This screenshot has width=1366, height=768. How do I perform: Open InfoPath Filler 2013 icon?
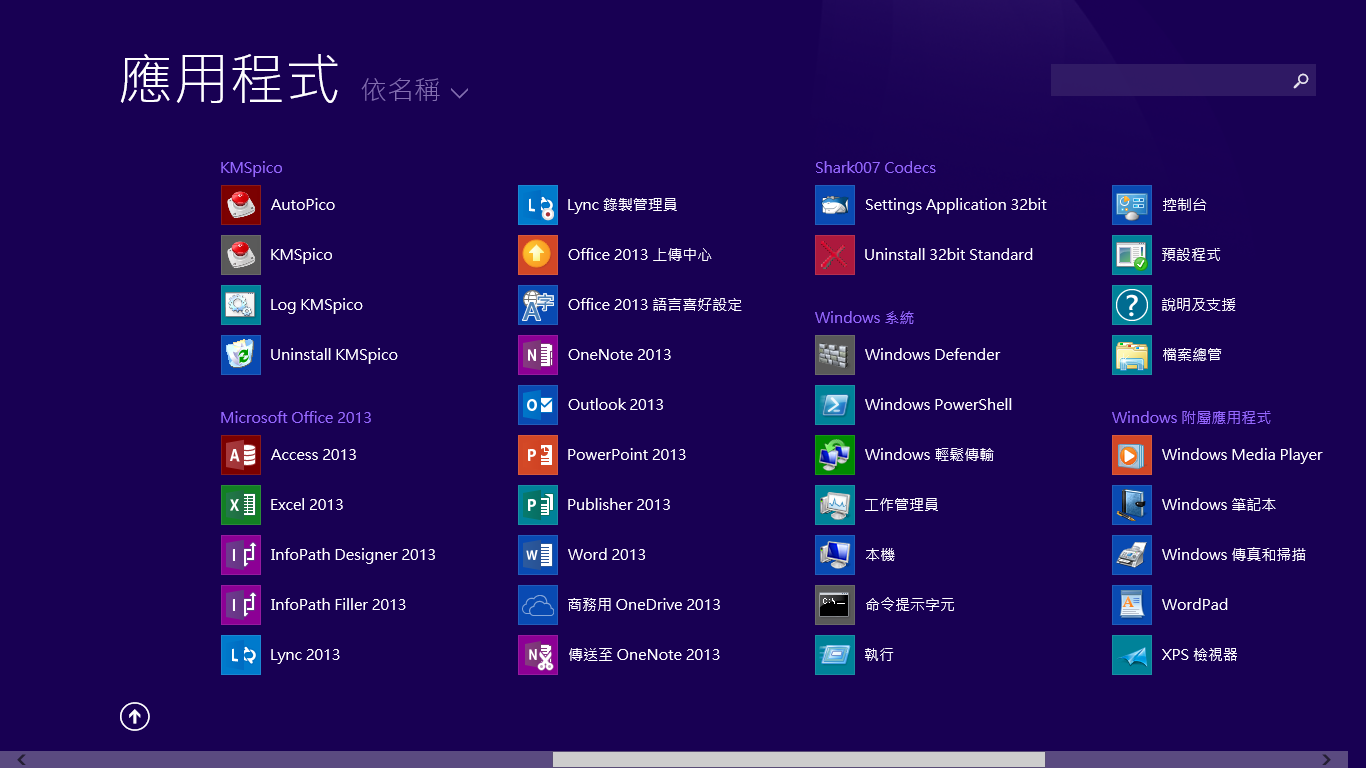tap(241, 605)
